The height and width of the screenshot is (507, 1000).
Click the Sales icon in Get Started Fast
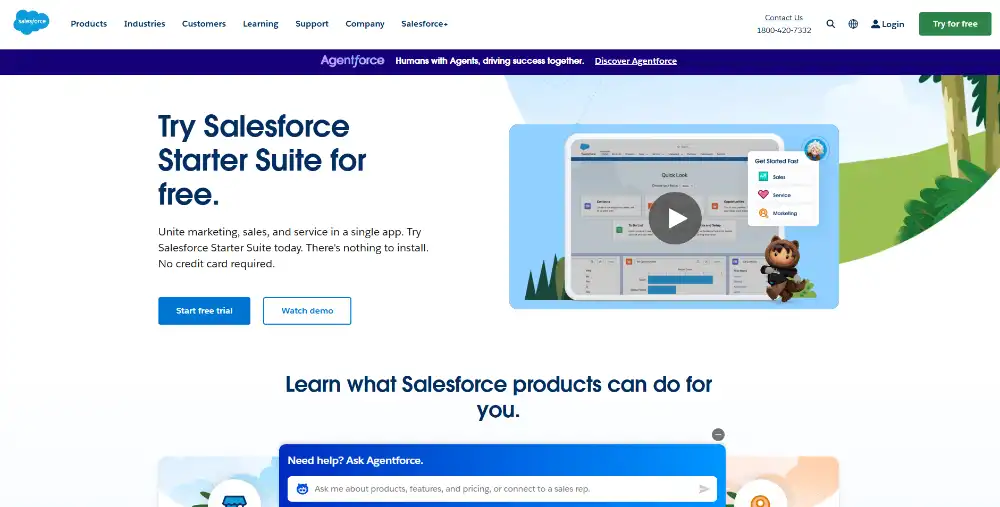763,177
